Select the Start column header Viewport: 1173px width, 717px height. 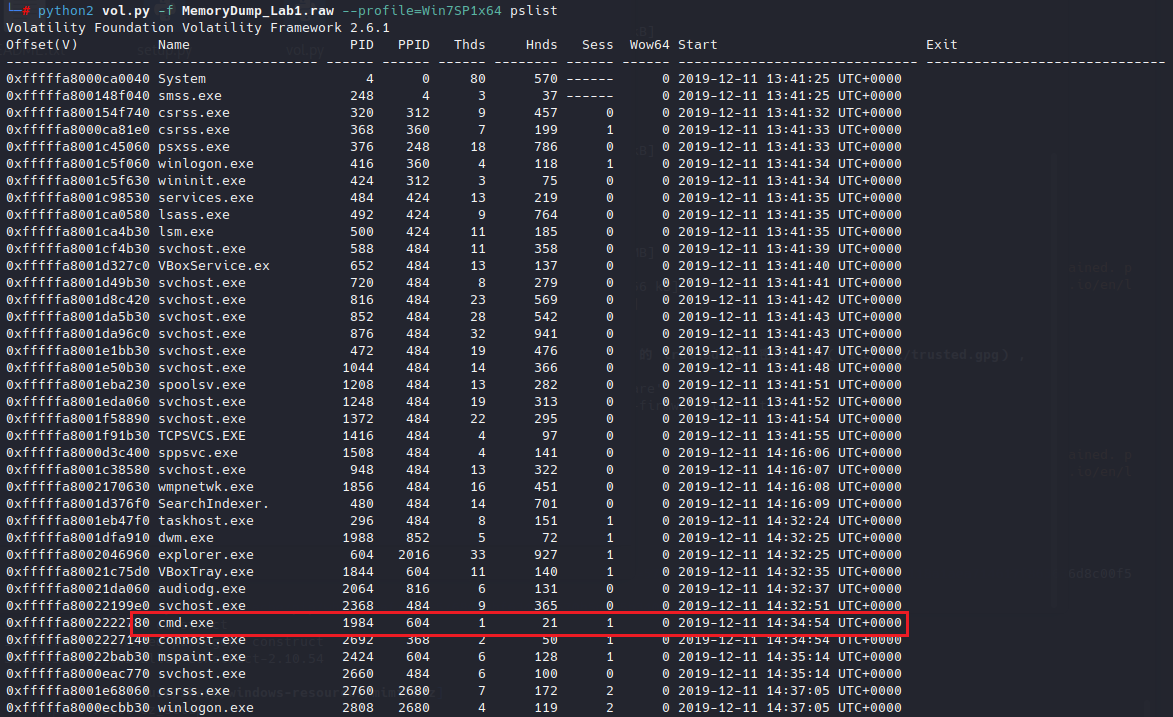[x=697, y=44]
